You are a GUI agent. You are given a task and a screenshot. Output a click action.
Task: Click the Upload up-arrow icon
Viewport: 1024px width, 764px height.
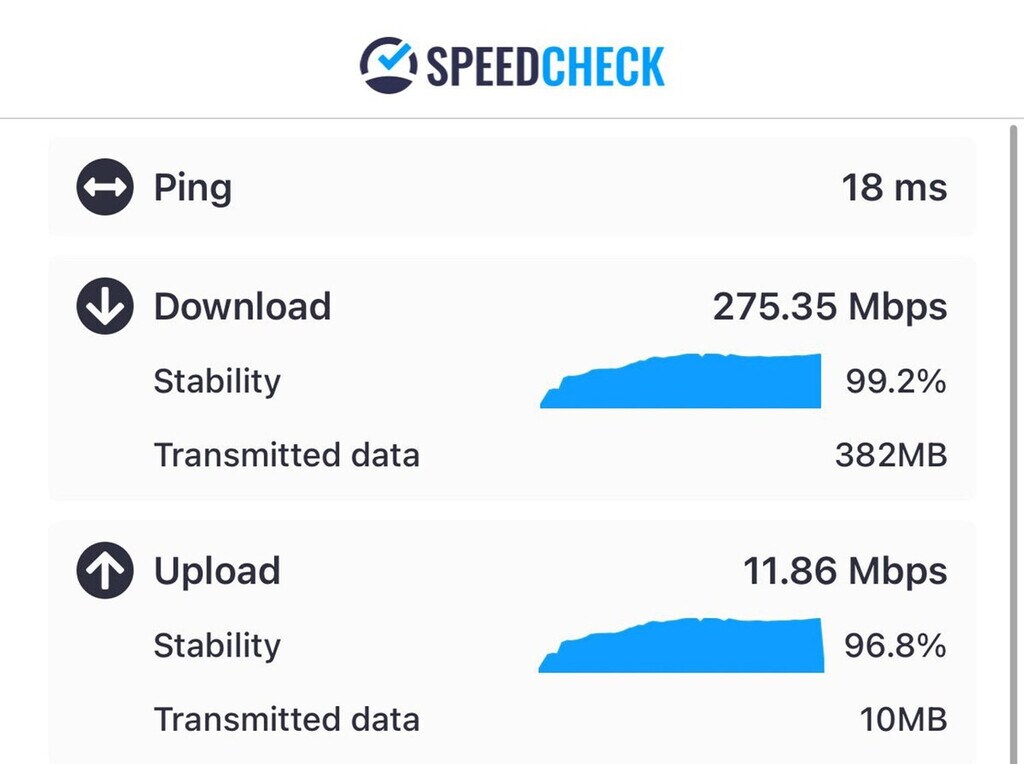(104, 571)
